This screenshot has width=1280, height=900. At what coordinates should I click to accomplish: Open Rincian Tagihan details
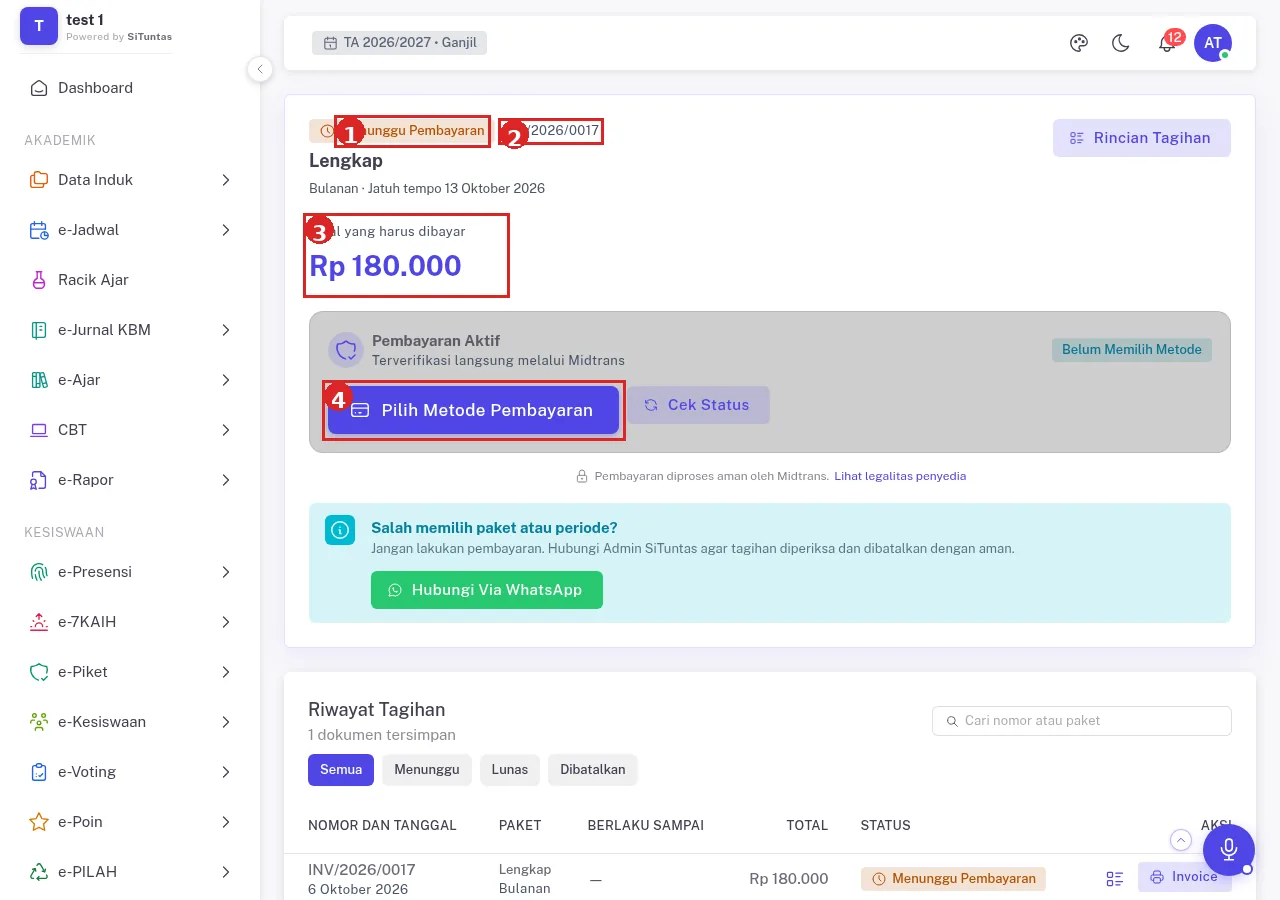coord(1141,138)
